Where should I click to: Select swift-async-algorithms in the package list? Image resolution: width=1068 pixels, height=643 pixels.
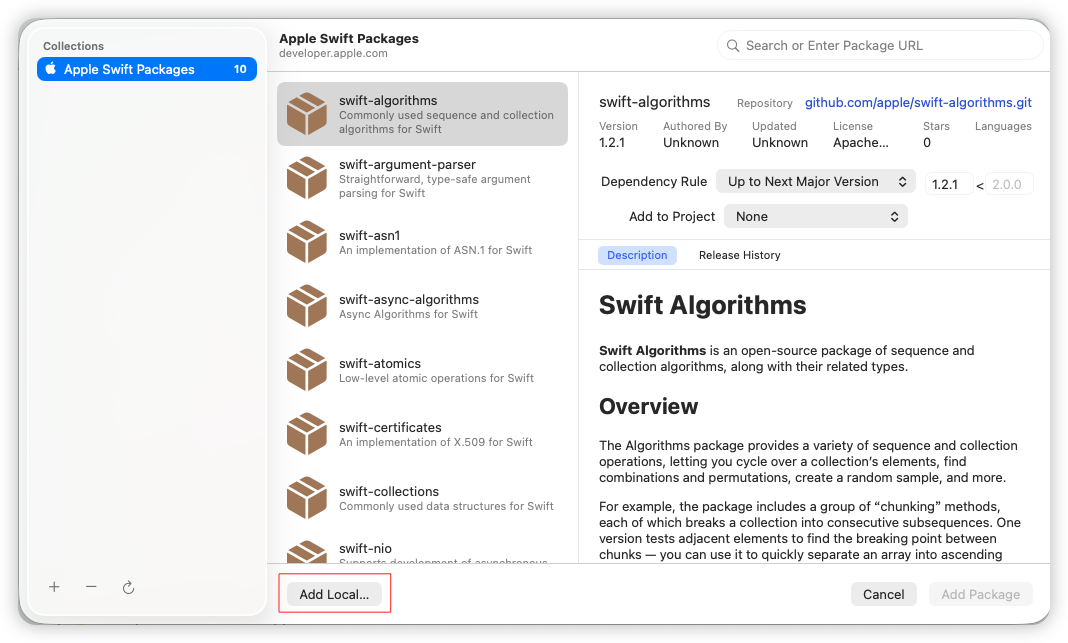pos(422,306)
